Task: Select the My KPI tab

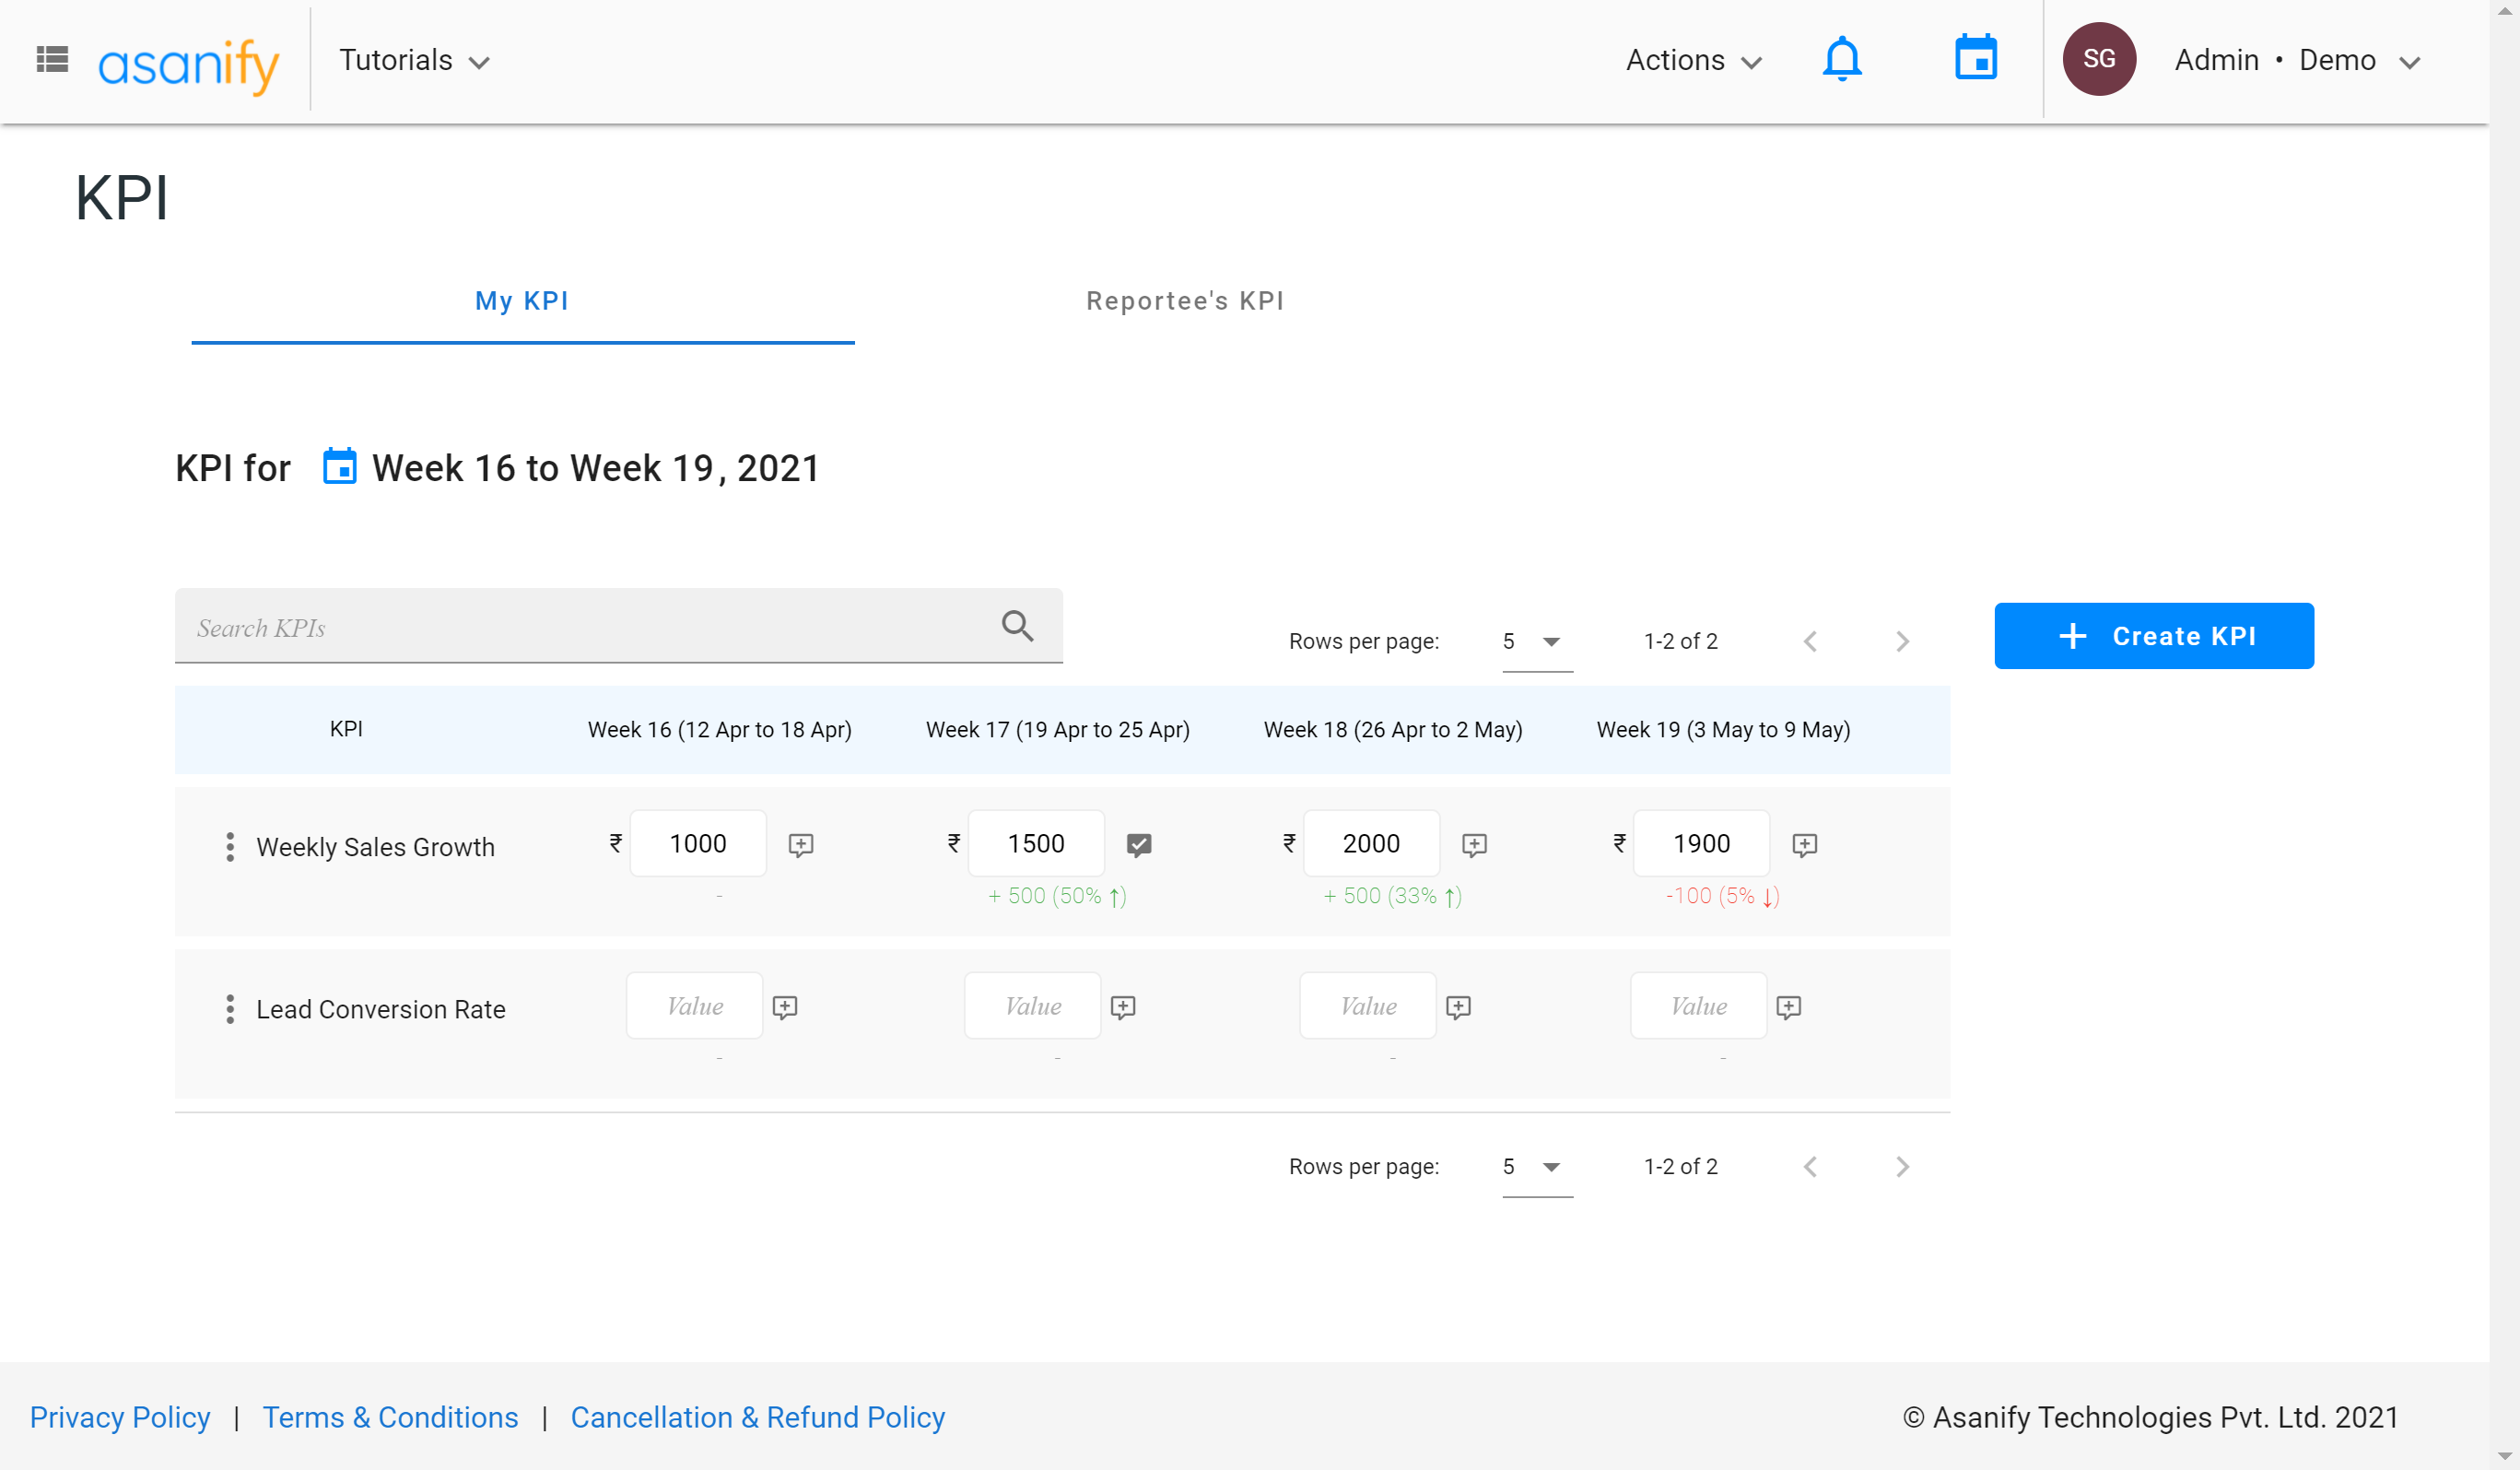Action: [x=521, y=301]
